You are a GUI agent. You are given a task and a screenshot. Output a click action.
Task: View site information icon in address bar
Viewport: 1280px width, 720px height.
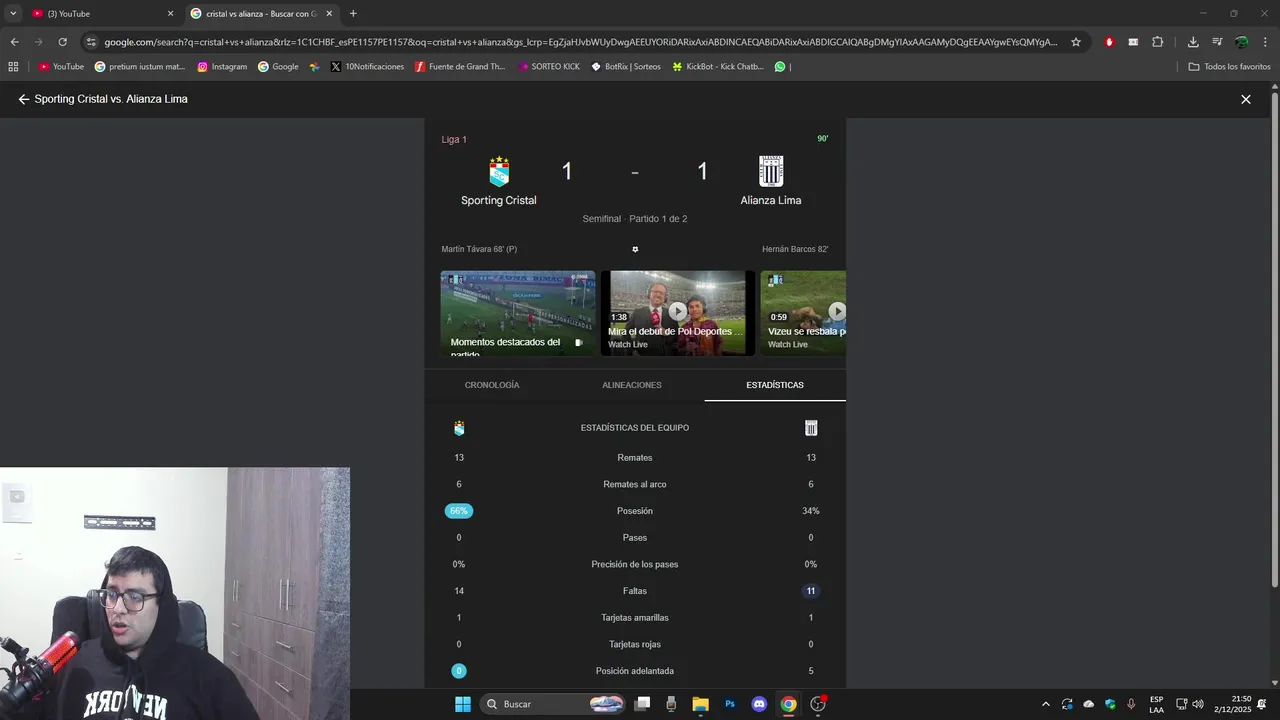coord(91,42)
